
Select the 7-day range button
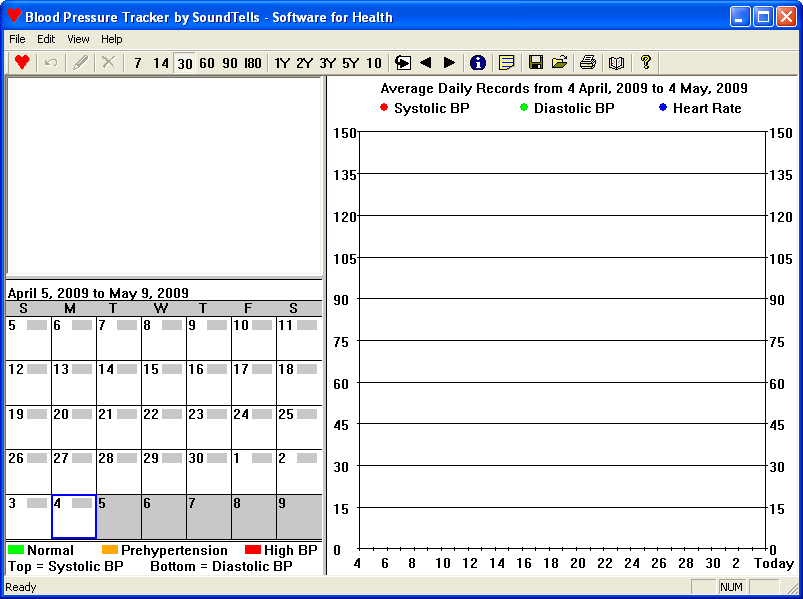click(136, 62)
